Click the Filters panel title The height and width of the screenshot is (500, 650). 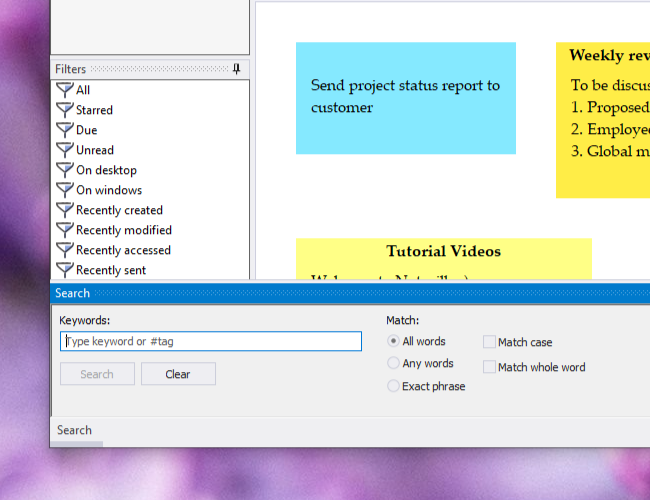(70, 69)
